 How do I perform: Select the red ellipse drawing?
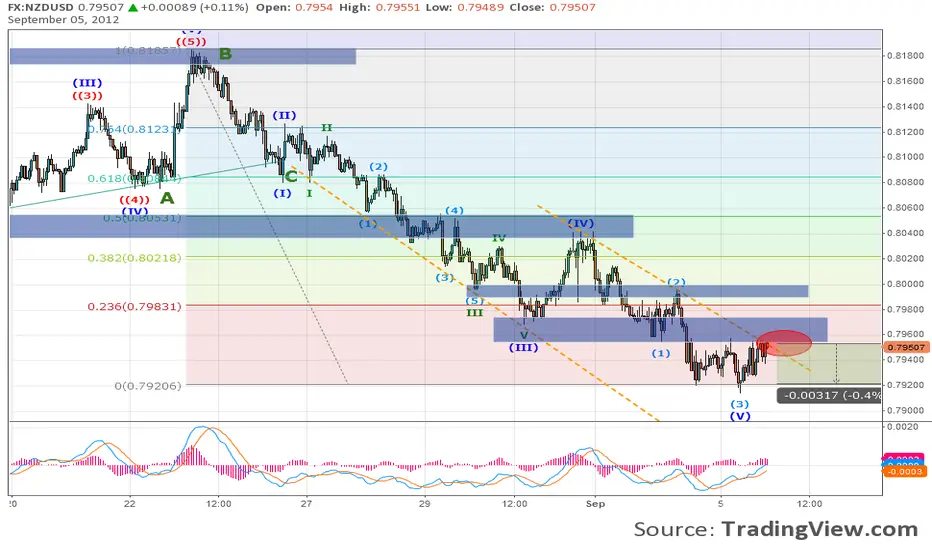point(784,343)
